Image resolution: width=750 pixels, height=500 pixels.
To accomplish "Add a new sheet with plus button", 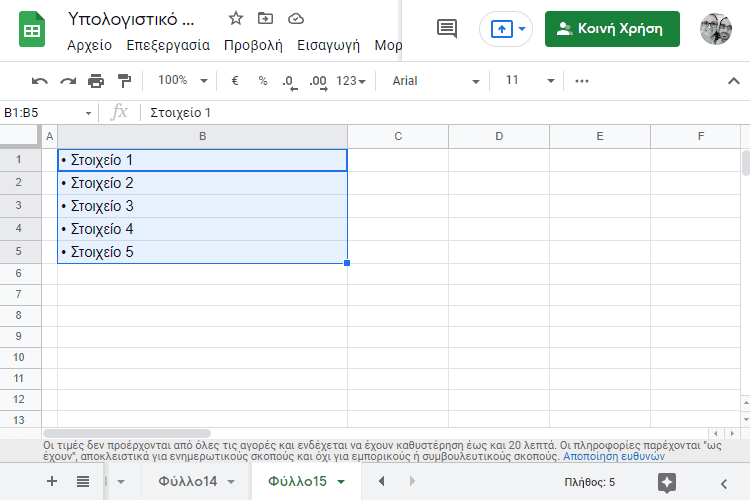I will 52,481.
